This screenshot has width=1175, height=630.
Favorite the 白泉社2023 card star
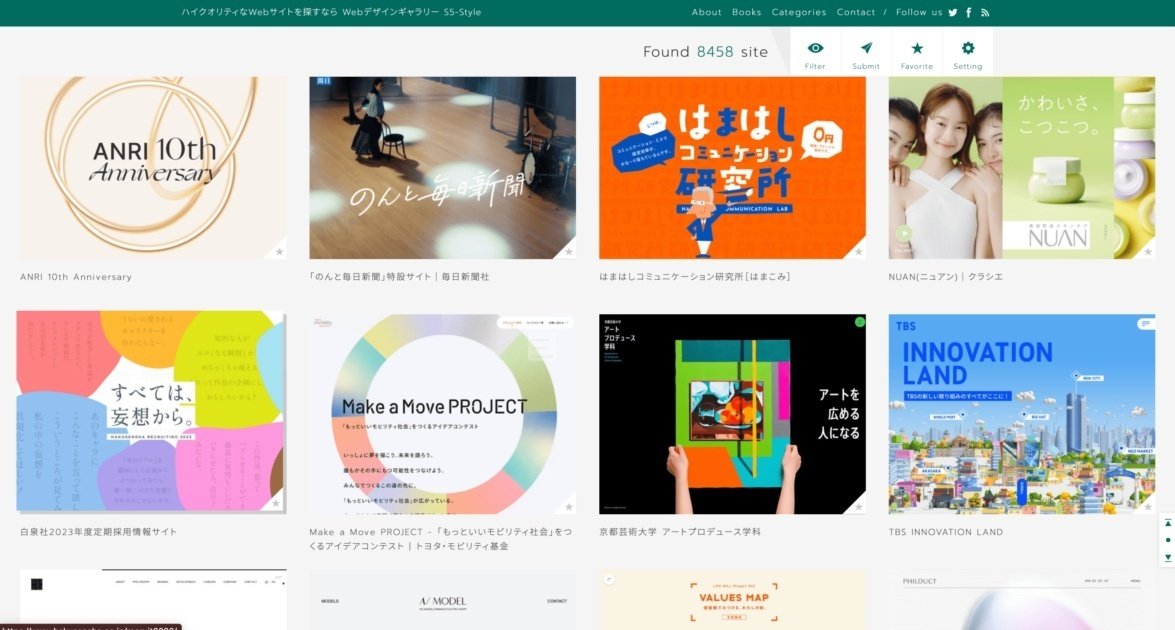276,503
